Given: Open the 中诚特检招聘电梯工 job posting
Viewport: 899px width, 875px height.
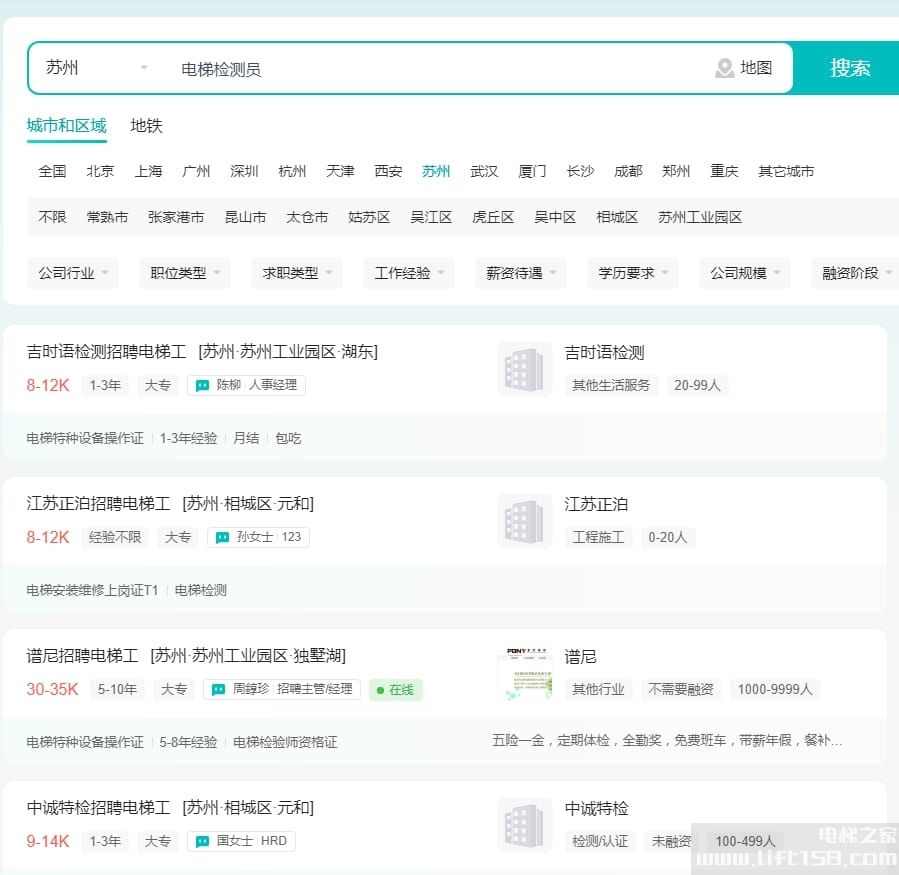Looking at the screenshot, I should 98,808.
